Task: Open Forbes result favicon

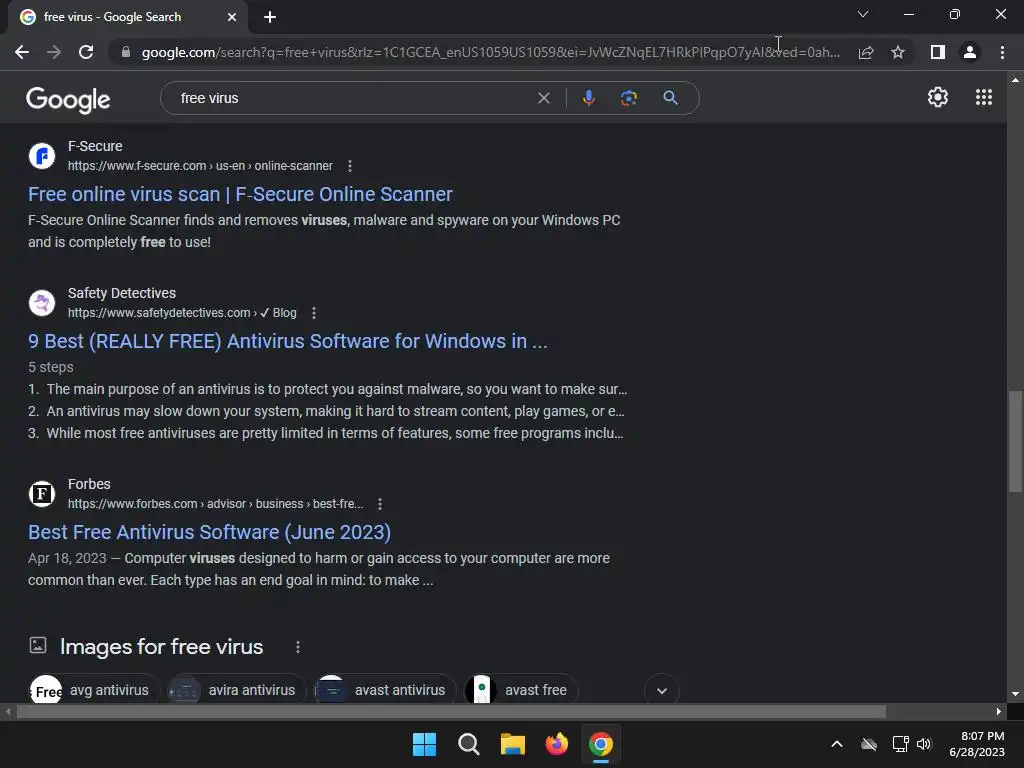Action: click(x=42, y=494)
